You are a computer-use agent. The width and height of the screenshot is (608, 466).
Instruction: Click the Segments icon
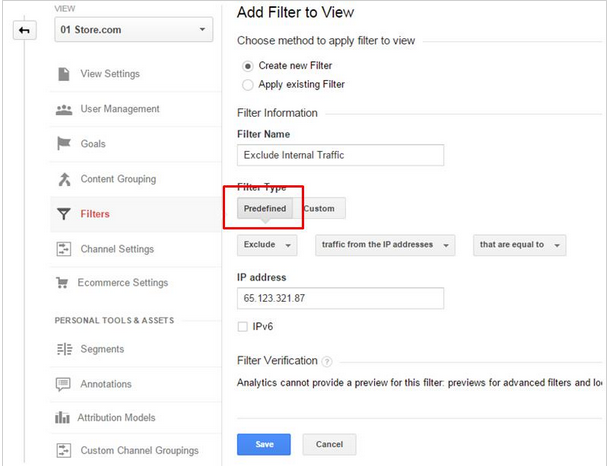coord(64,349)
